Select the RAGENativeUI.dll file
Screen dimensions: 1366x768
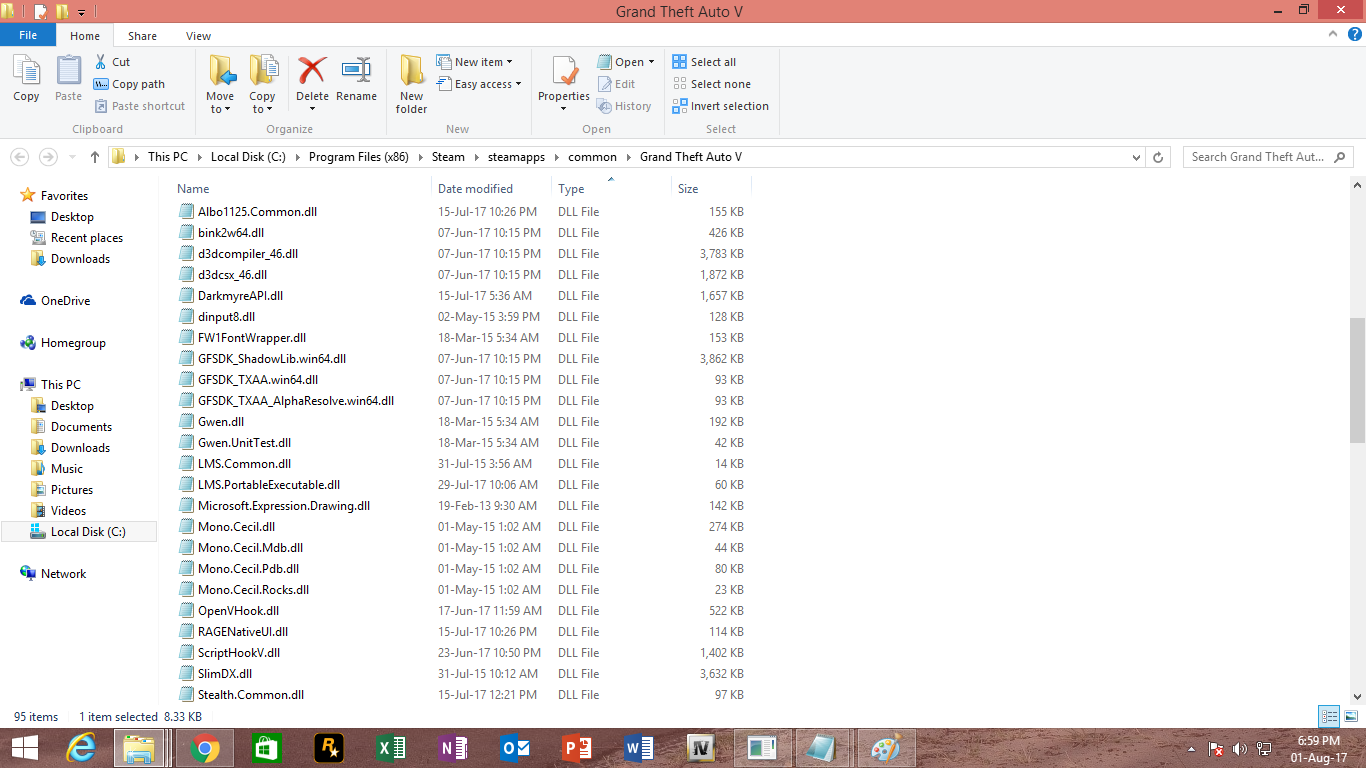(x=243, y=632)
